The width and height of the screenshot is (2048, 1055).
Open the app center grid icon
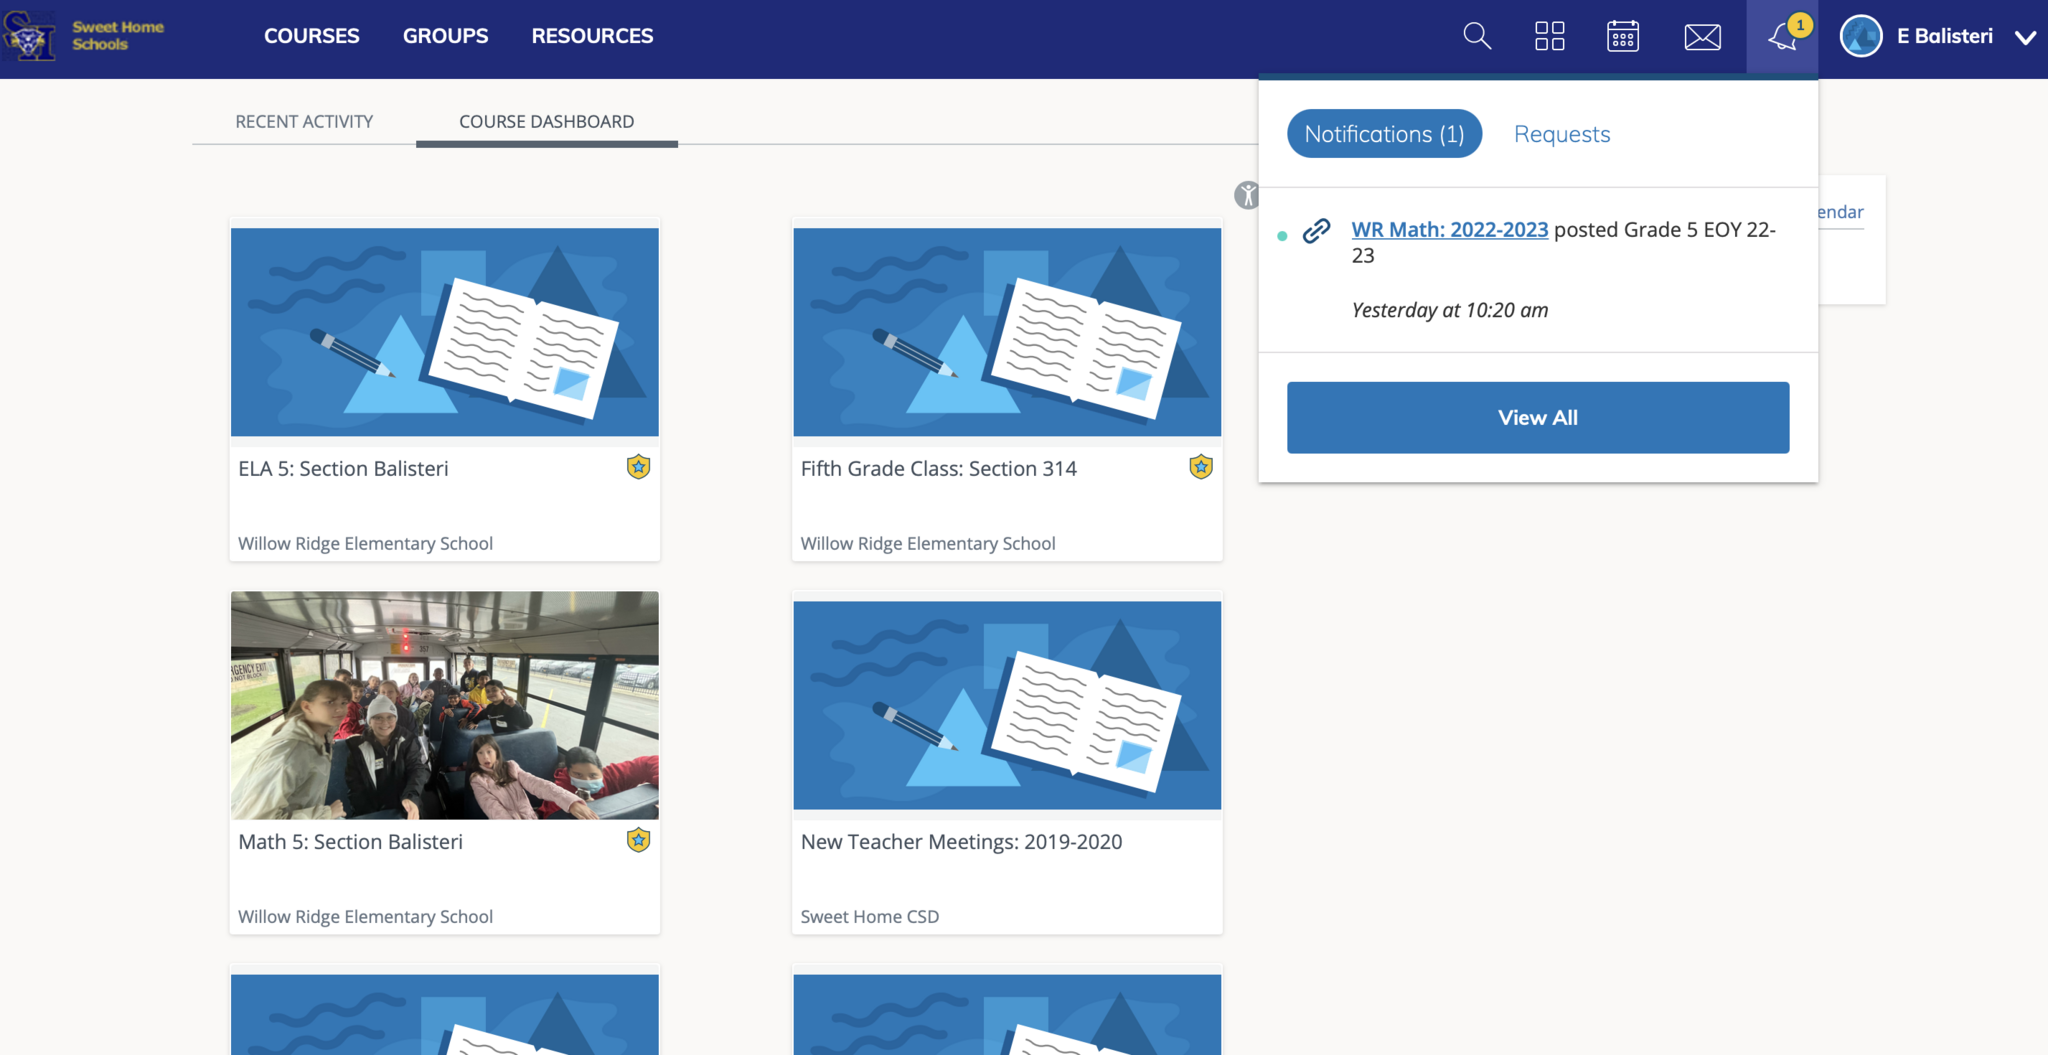pyautogui.click(x=1549, y=36)
